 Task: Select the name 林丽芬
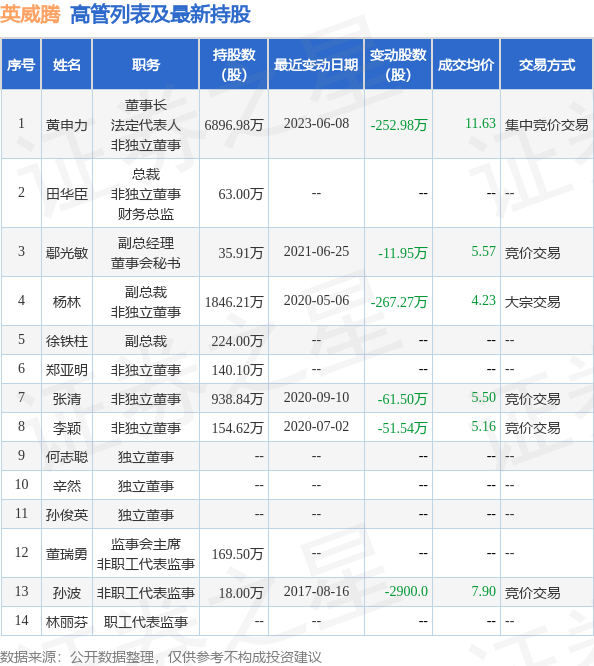point(67,622)
